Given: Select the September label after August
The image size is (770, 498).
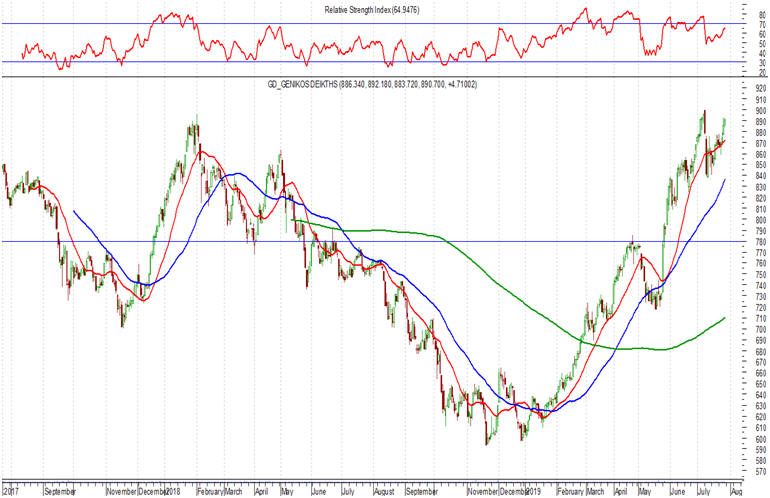Looking at the screenshot, I should [x=421, y=491].
